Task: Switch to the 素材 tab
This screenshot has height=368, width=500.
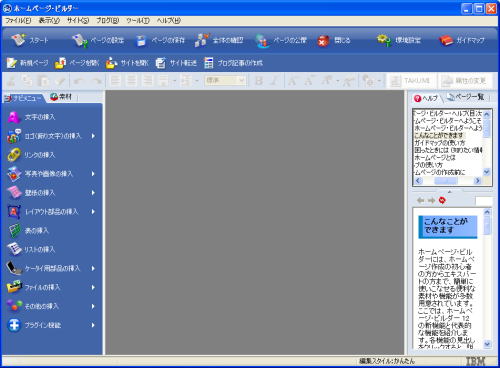Action: click(61, 97)
